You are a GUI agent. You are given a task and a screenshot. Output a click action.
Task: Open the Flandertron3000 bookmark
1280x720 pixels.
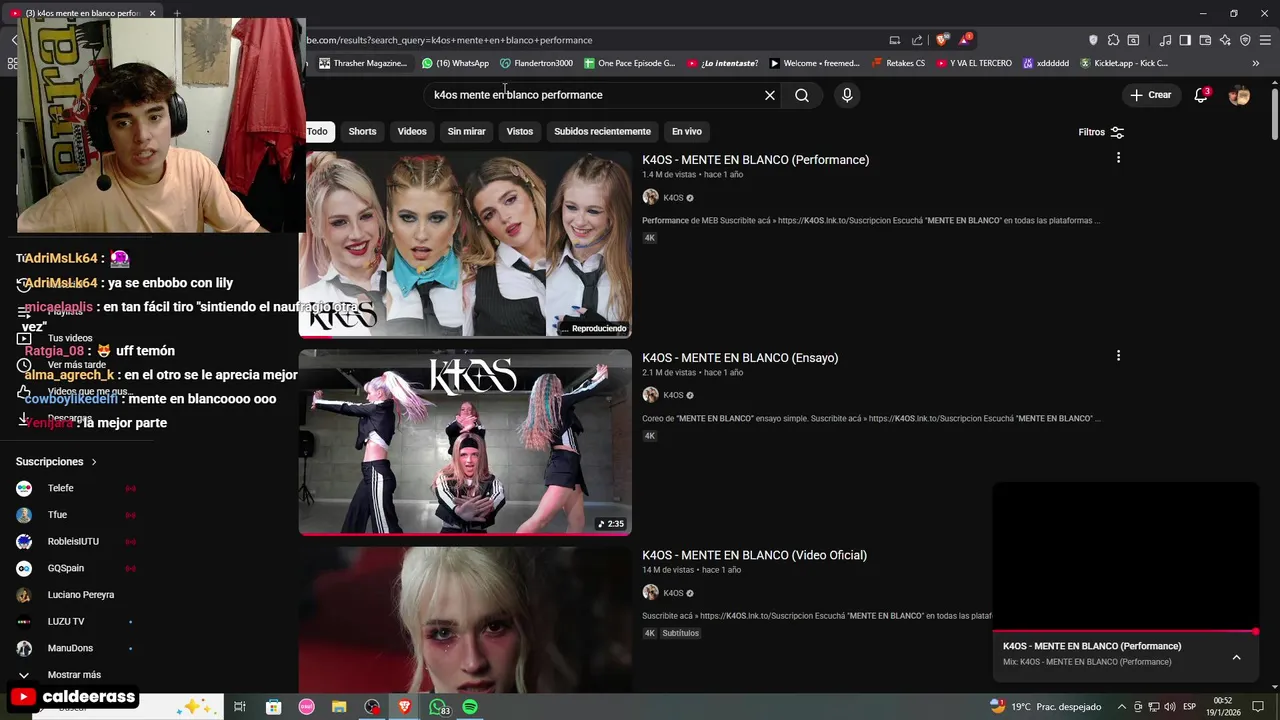click(x=537, y=63)
